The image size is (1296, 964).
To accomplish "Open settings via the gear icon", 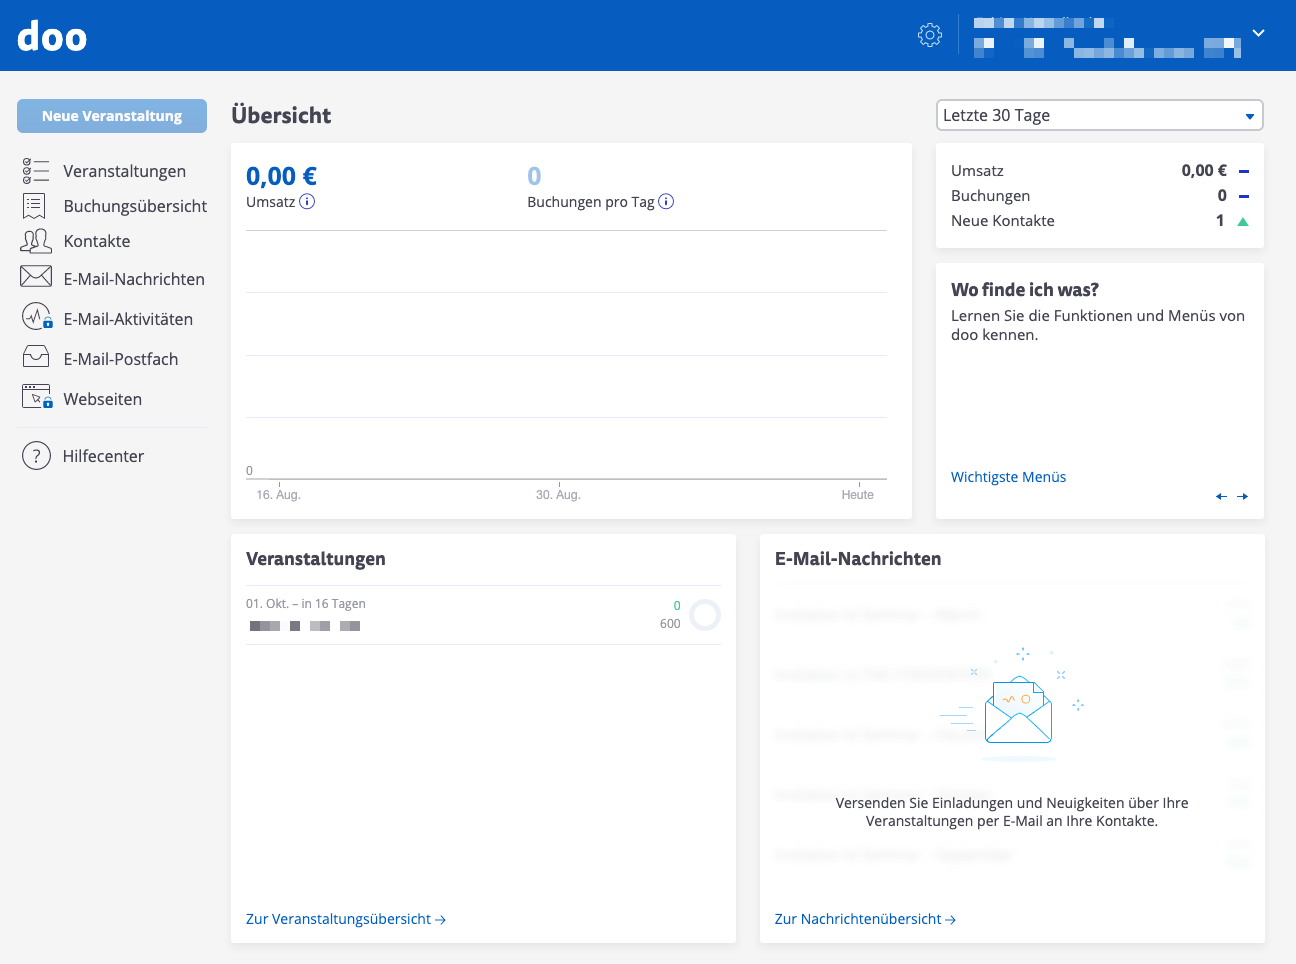I will tap(929, 35).
